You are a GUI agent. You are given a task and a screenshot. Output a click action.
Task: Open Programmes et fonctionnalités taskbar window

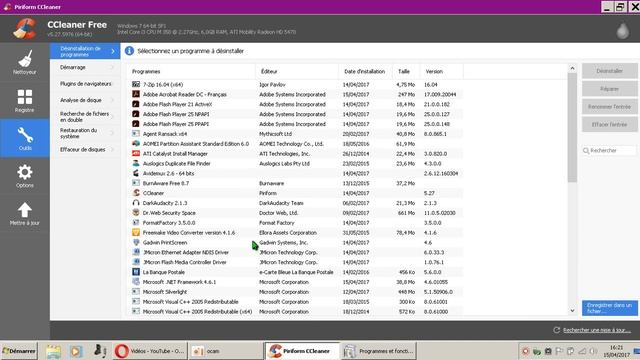point(378,351)
